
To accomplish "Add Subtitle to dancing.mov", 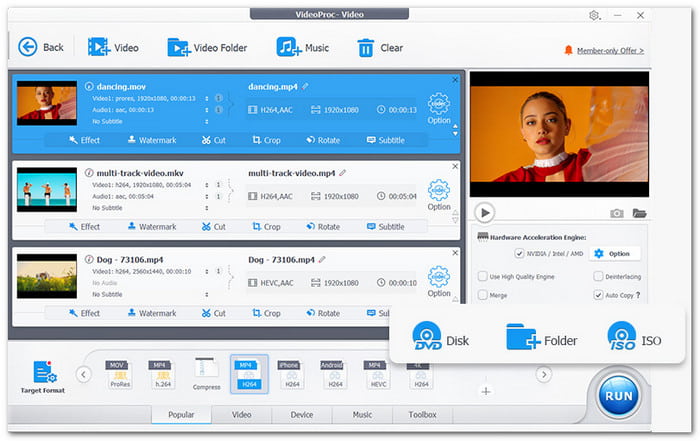I will [386, 140].
